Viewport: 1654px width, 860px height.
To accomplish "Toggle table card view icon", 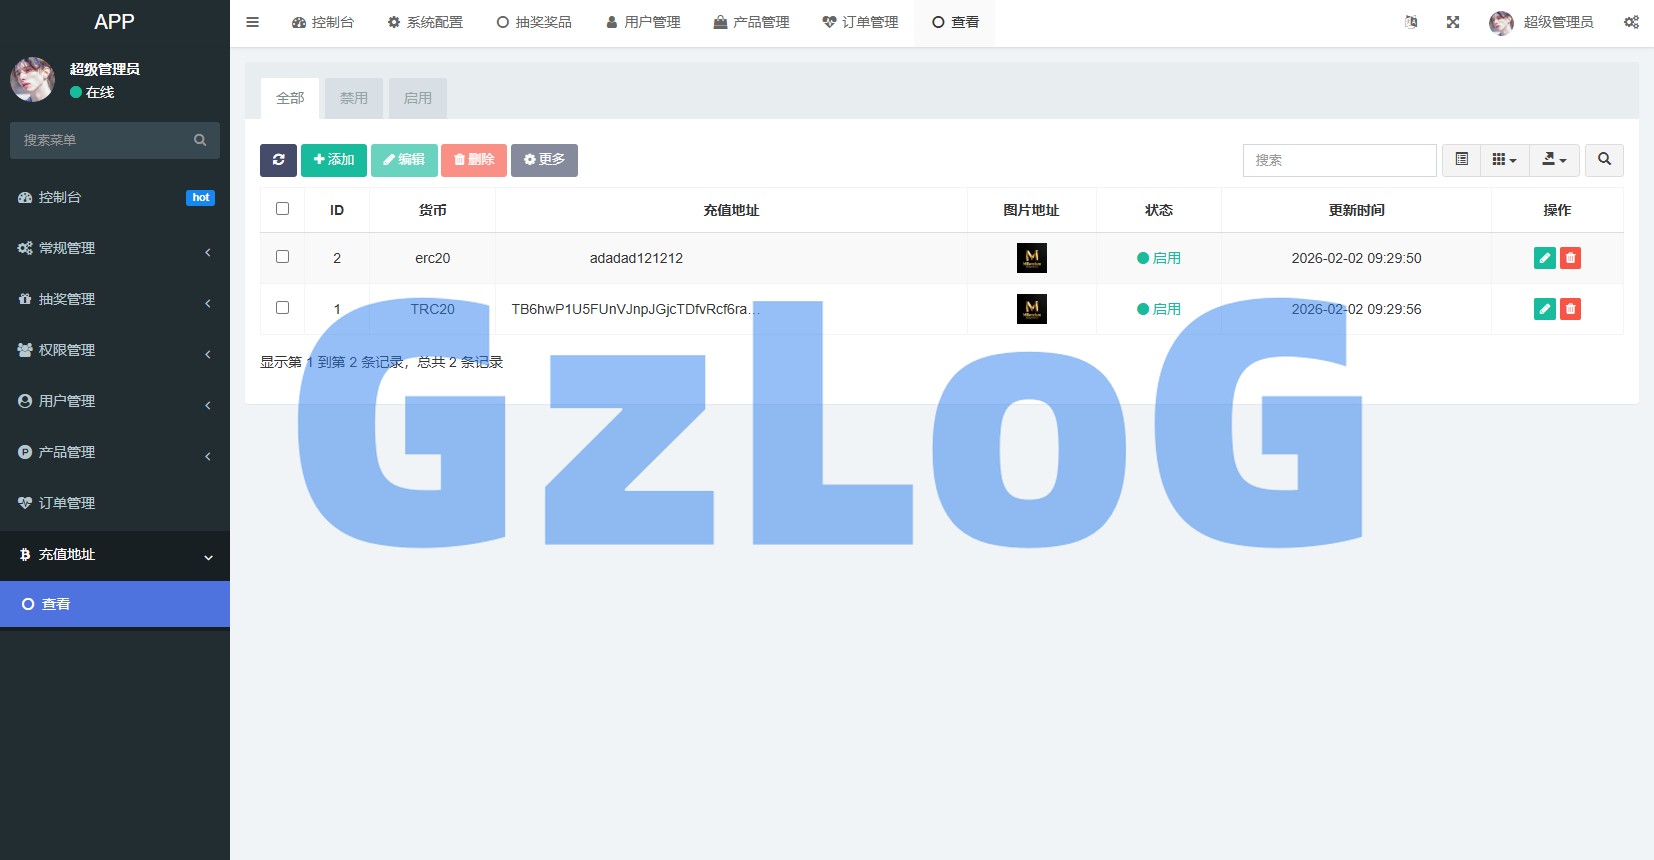I will tap(1461, 160).
